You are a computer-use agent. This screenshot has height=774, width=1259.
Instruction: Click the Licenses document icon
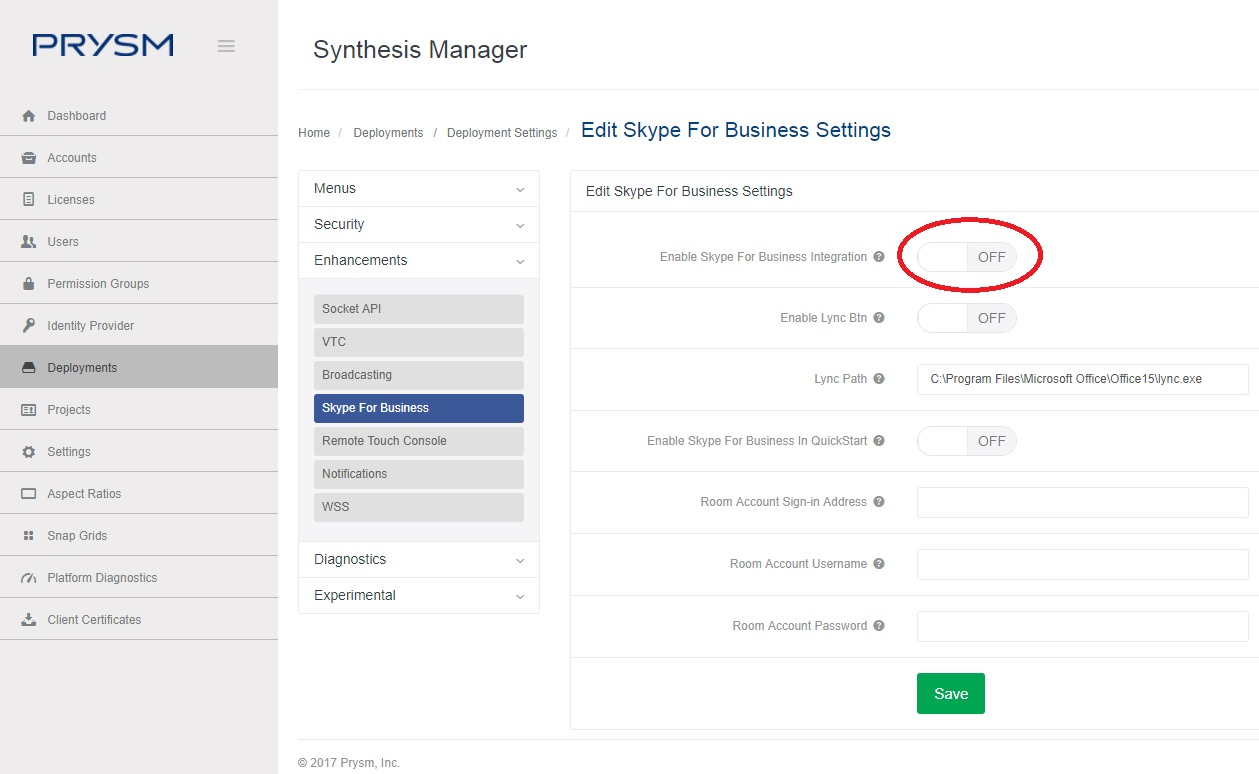[x=29, y=200]
